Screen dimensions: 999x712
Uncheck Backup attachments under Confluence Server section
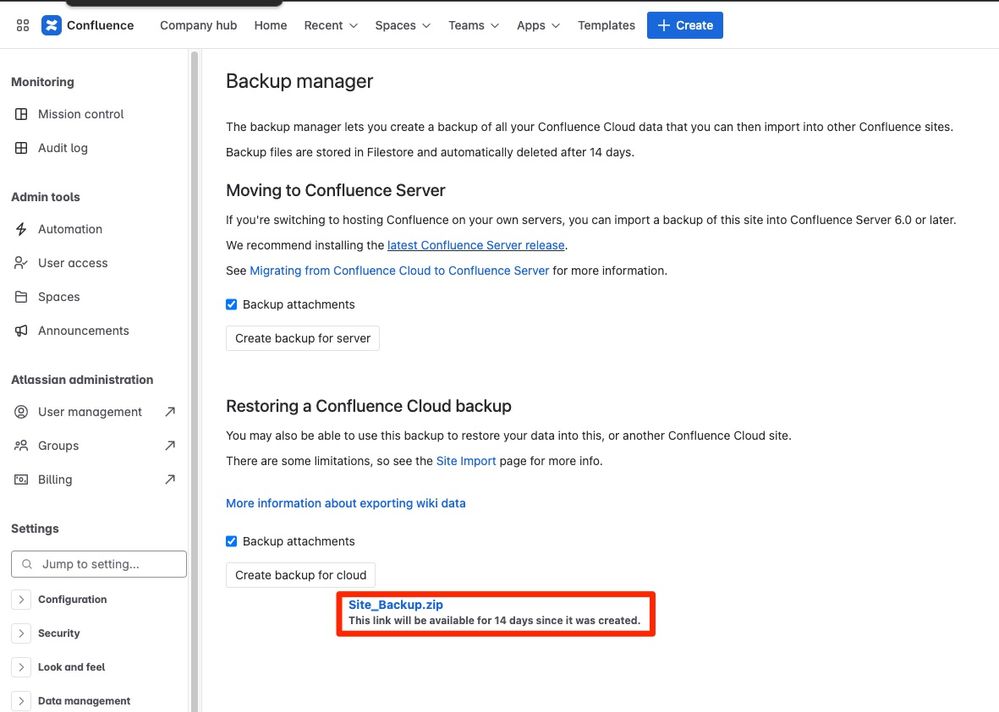(x=231, y=304)
